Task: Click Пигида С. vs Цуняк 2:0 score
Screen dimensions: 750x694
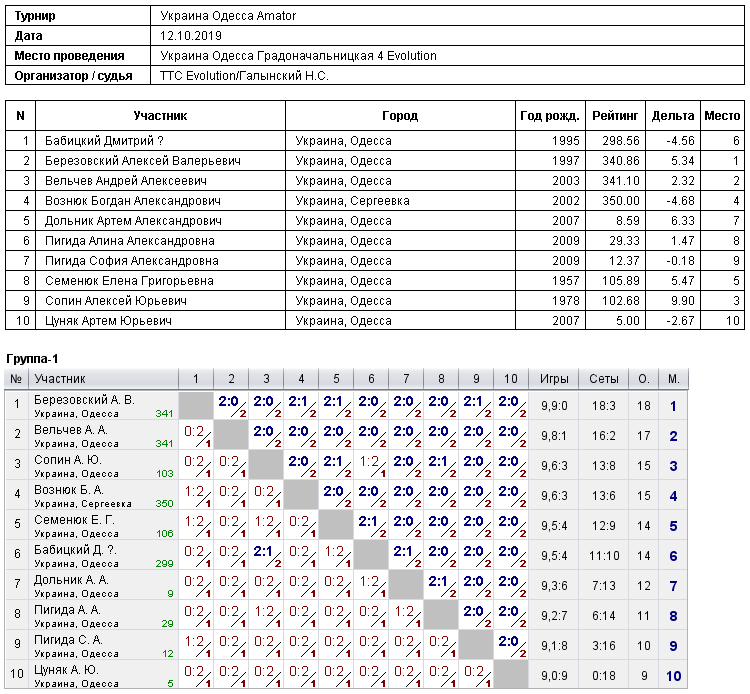Action: pos(511,646)
